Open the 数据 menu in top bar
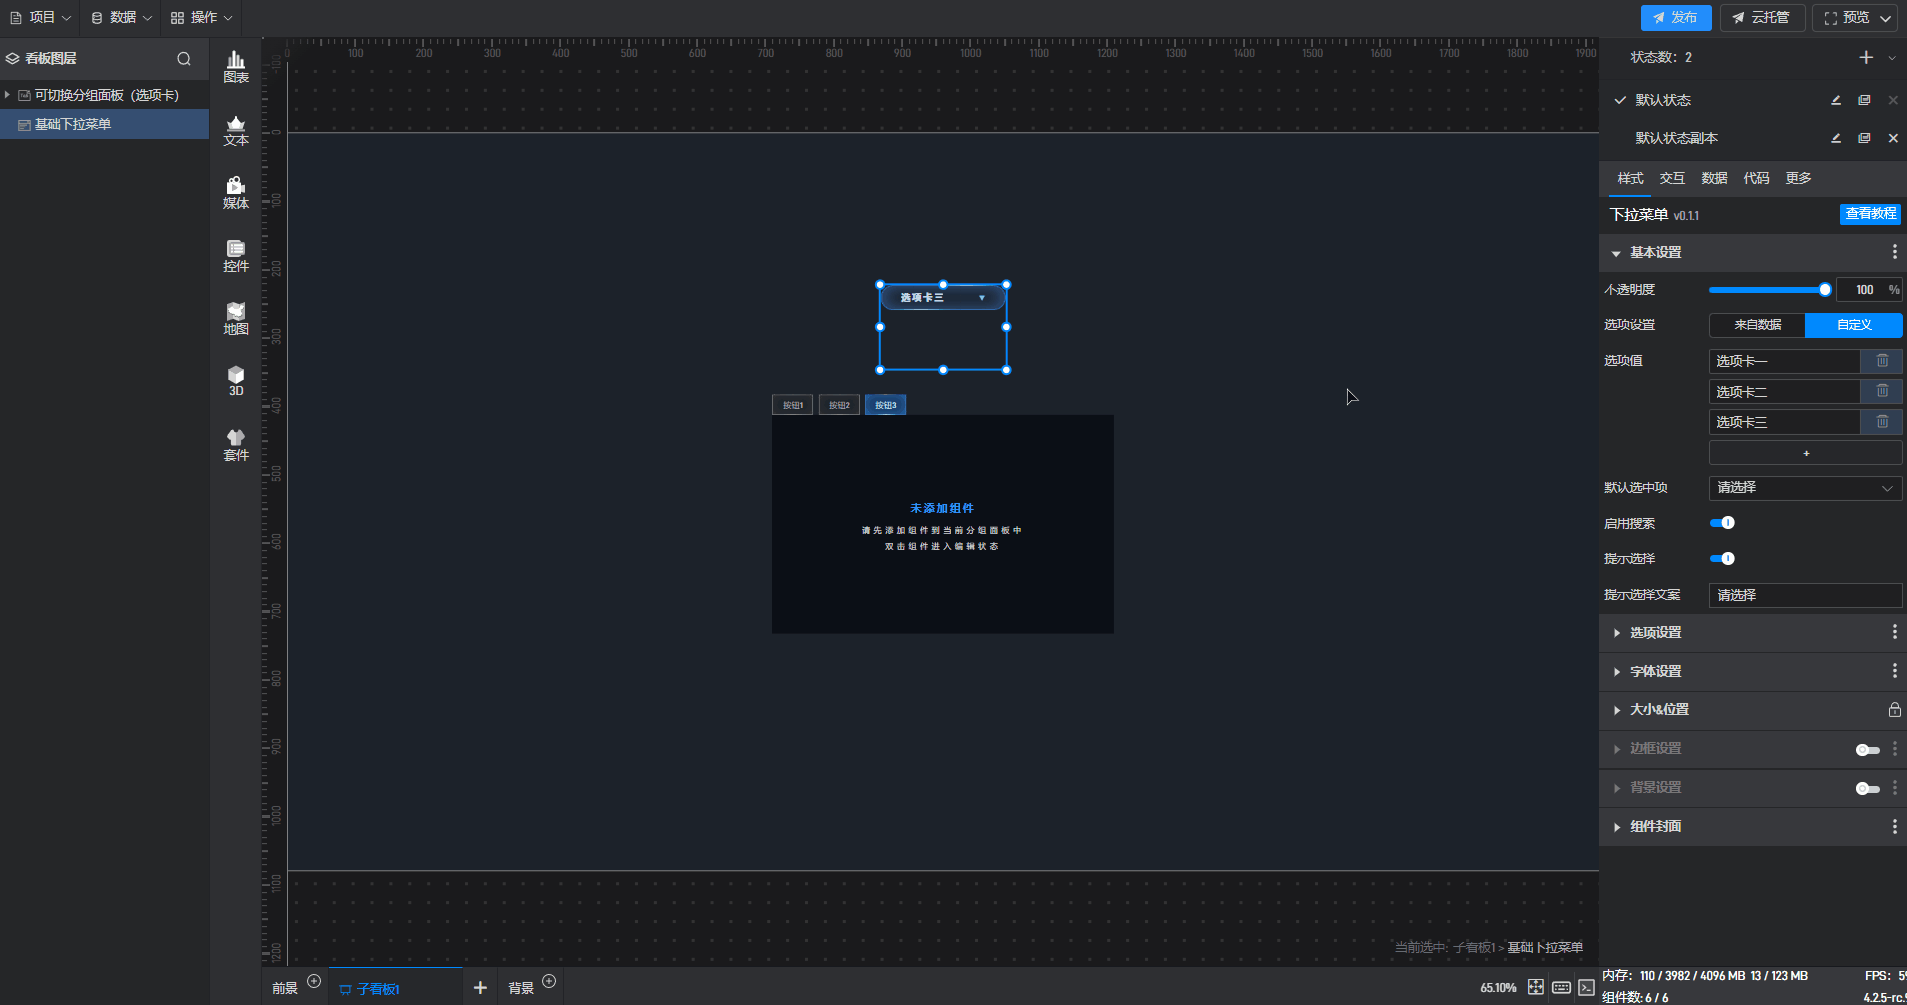 (x=121, y=18)
